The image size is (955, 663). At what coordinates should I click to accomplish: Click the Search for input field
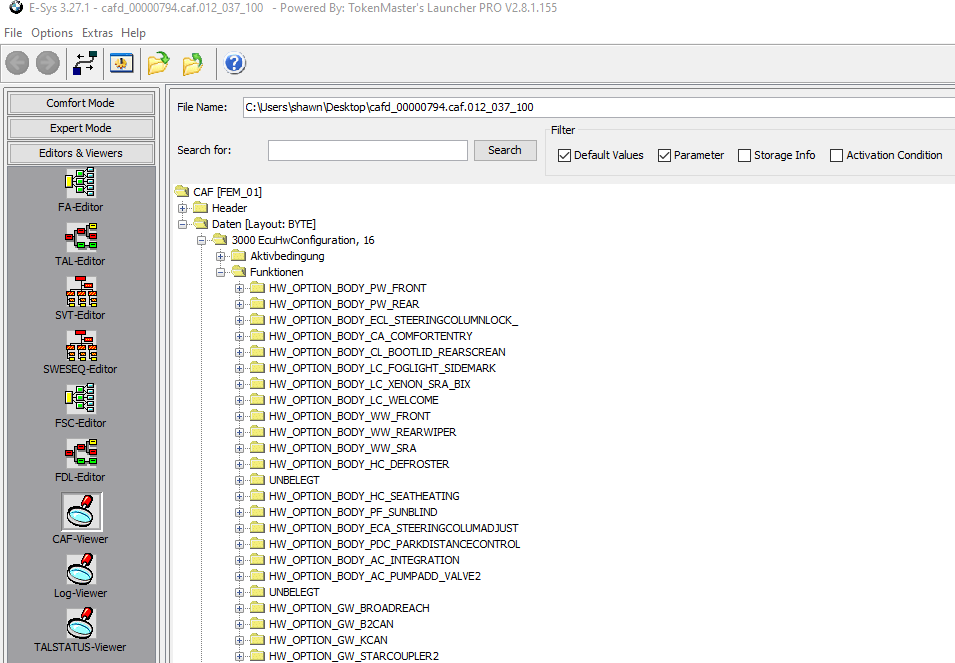367,150
